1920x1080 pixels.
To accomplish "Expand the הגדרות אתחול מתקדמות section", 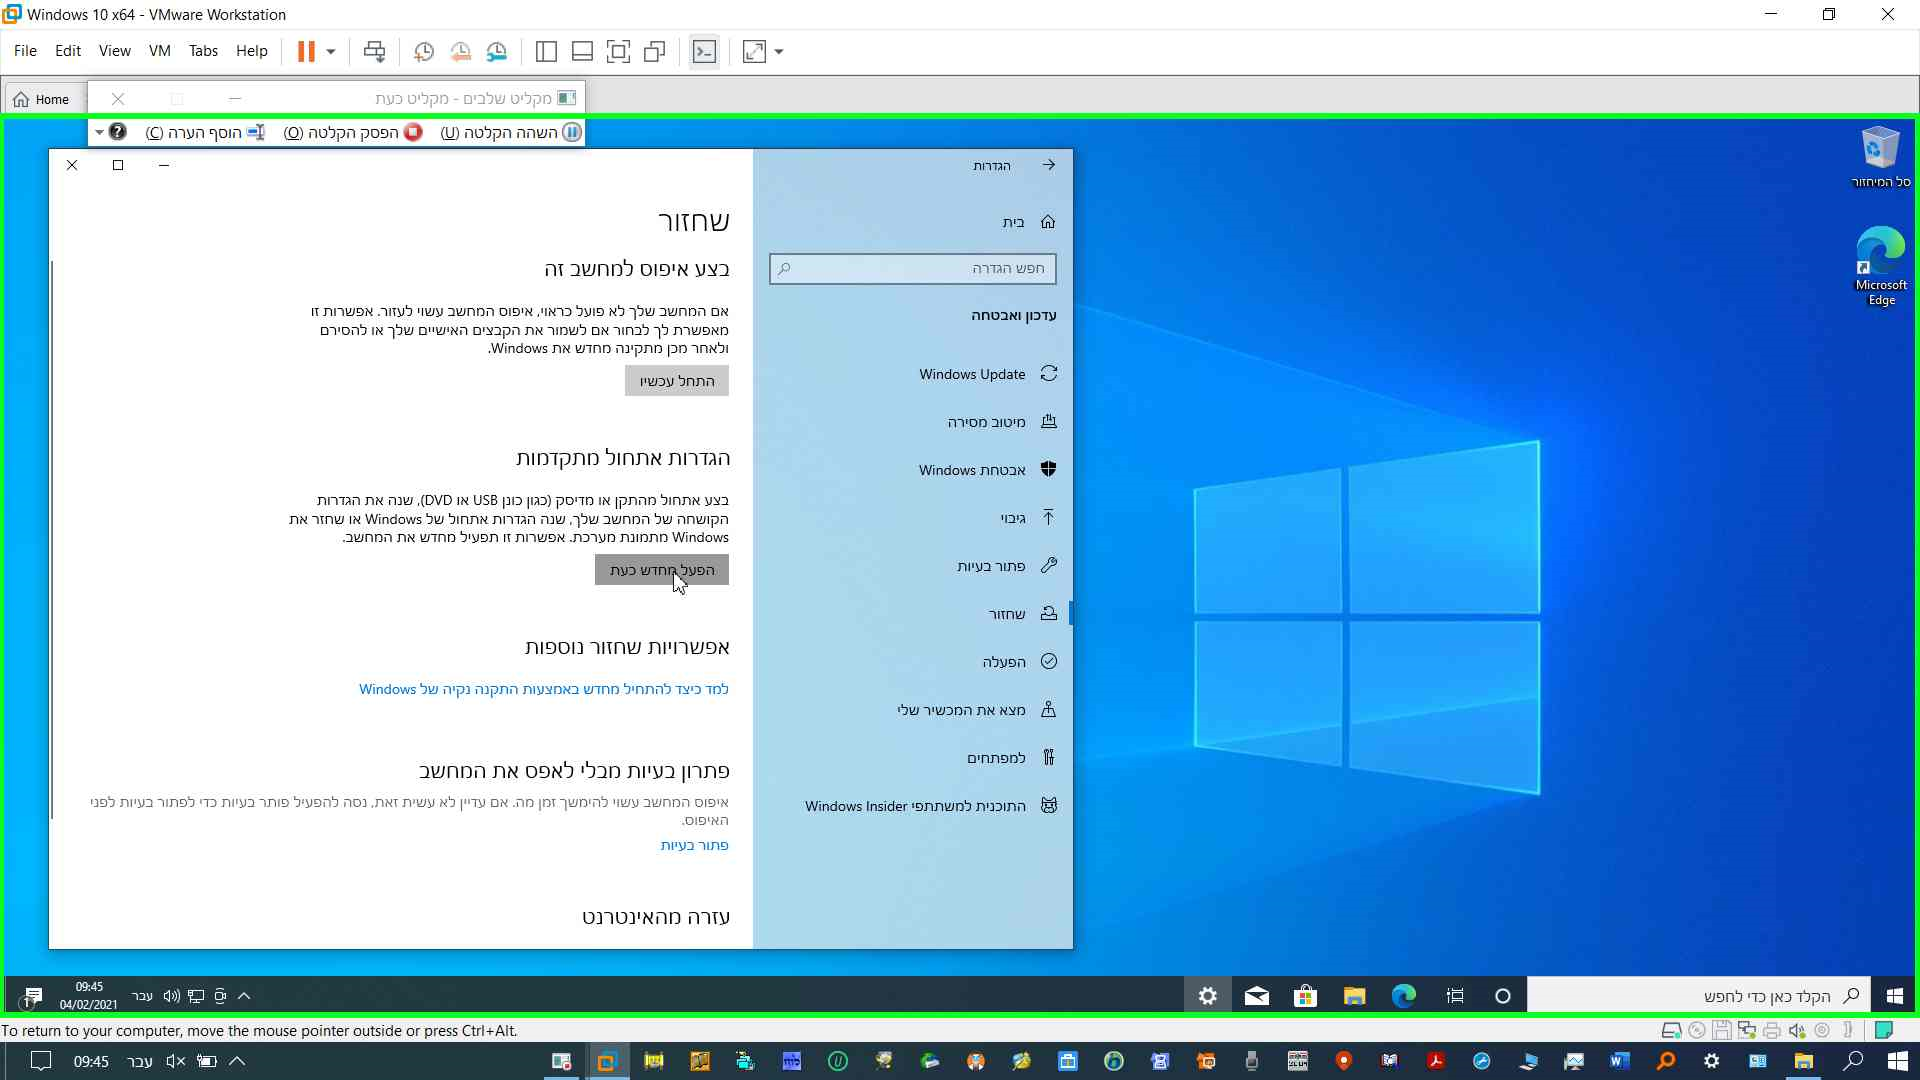I will [x=621, y=456].
